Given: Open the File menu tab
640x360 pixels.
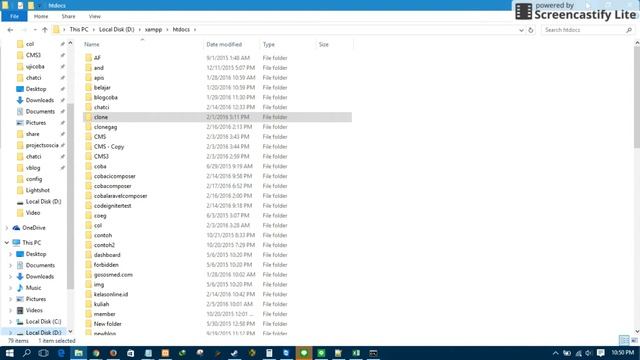Looking at the screenshot, I should pyautogui.click(x=14, y=16).
